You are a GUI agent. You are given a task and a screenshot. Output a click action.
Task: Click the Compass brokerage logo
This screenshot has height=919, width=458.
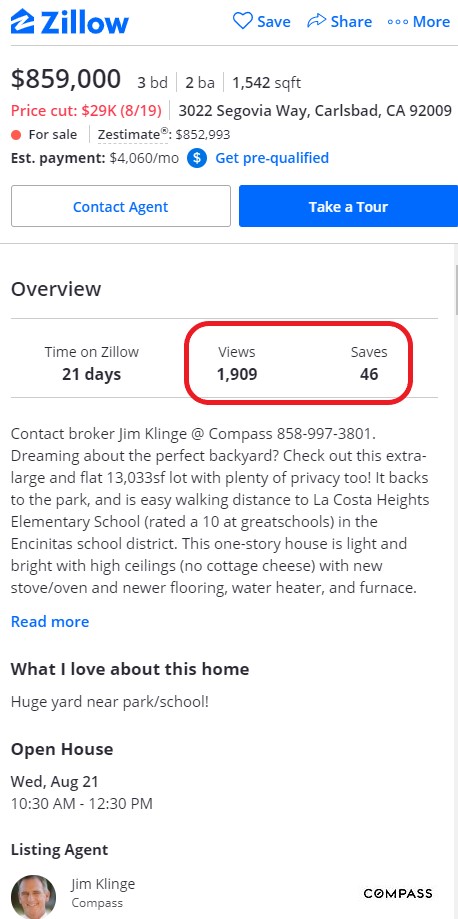click(x=398, y=894)
